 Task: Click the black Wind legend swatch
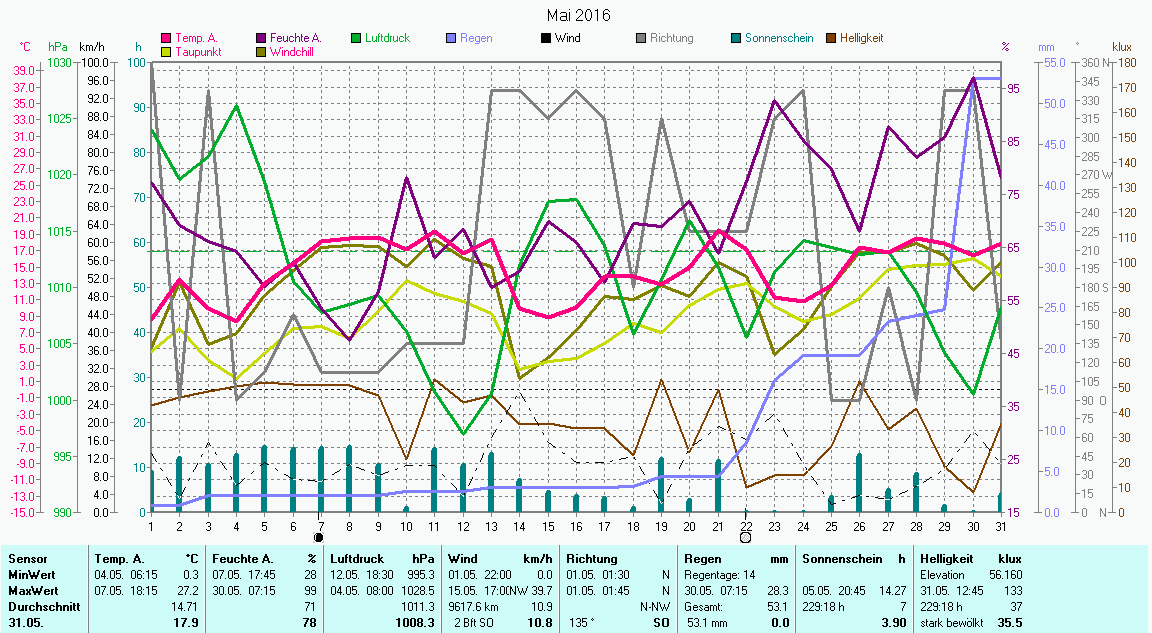point(545,38)
